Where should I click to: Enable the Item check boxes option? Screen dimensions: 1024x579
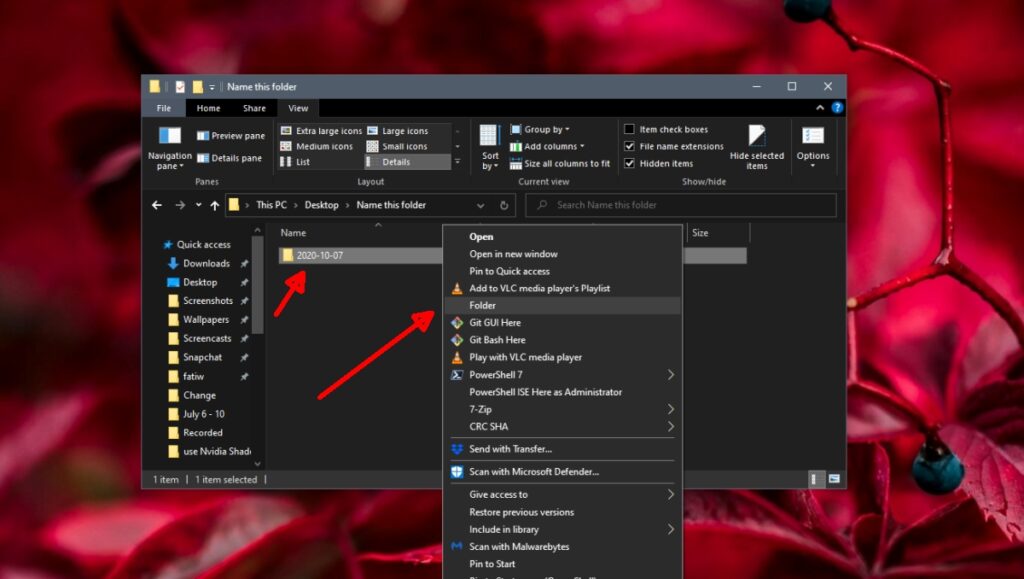pos(629,129)
